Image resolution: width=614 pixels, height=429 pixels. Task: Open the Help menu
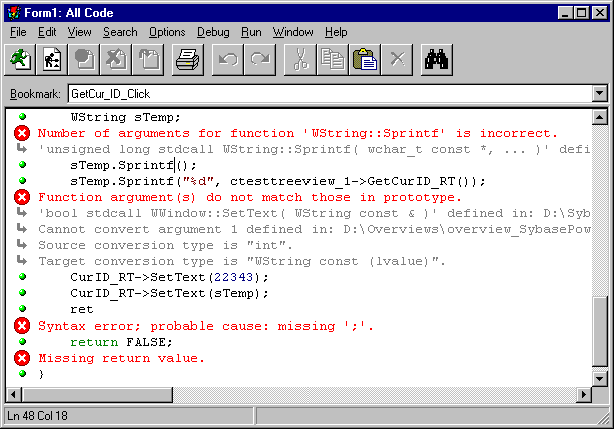(x=336, y=32)
